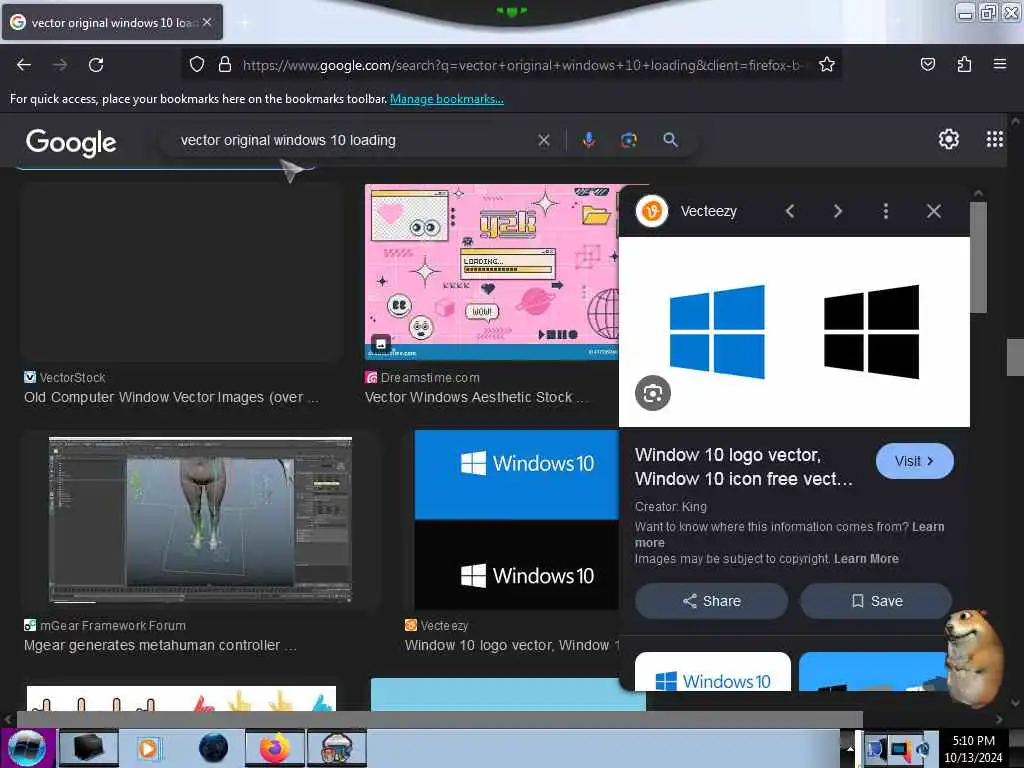The image size is (1024, 768).
Task: Click the mGear Framework Forum source label
Action: (x=112, y=626)
